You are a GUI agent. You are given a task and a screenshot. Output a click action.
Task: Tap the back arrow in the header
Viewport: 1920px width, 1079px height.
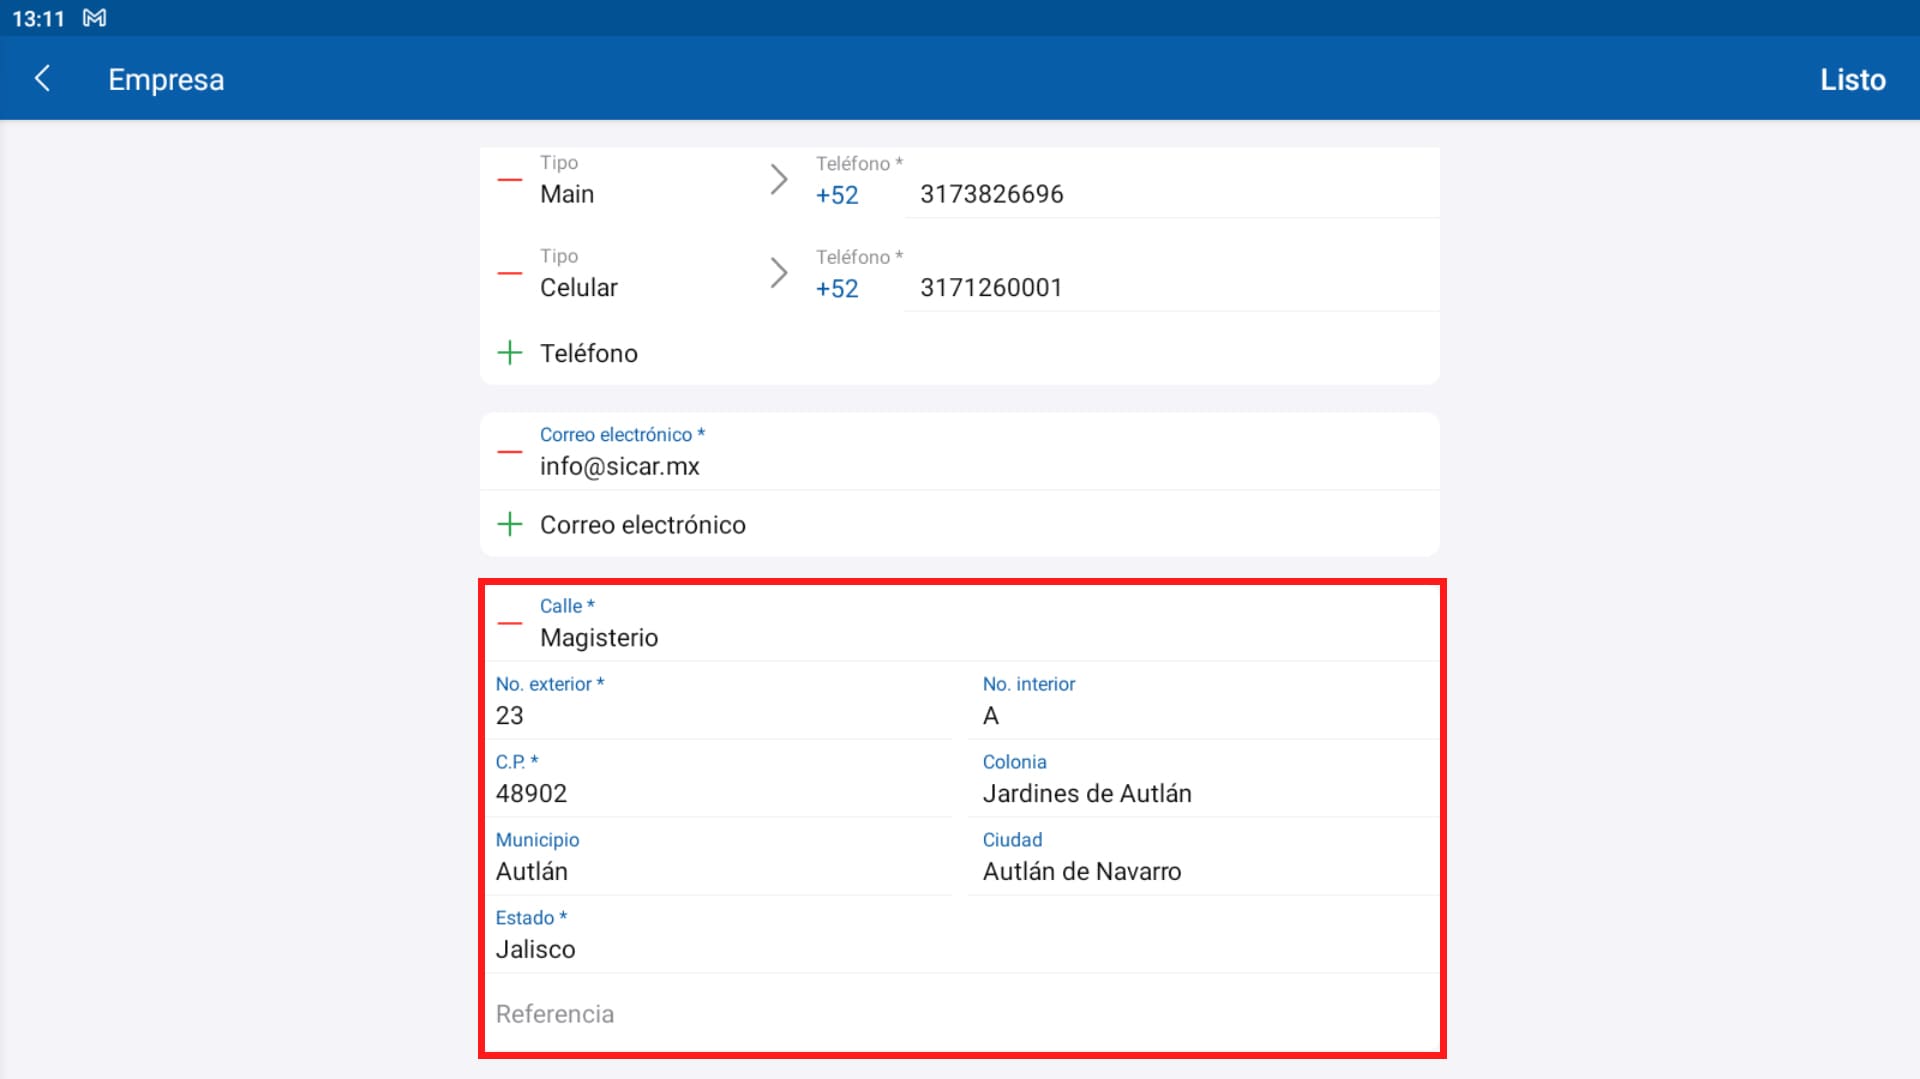(x=44, y=79)
